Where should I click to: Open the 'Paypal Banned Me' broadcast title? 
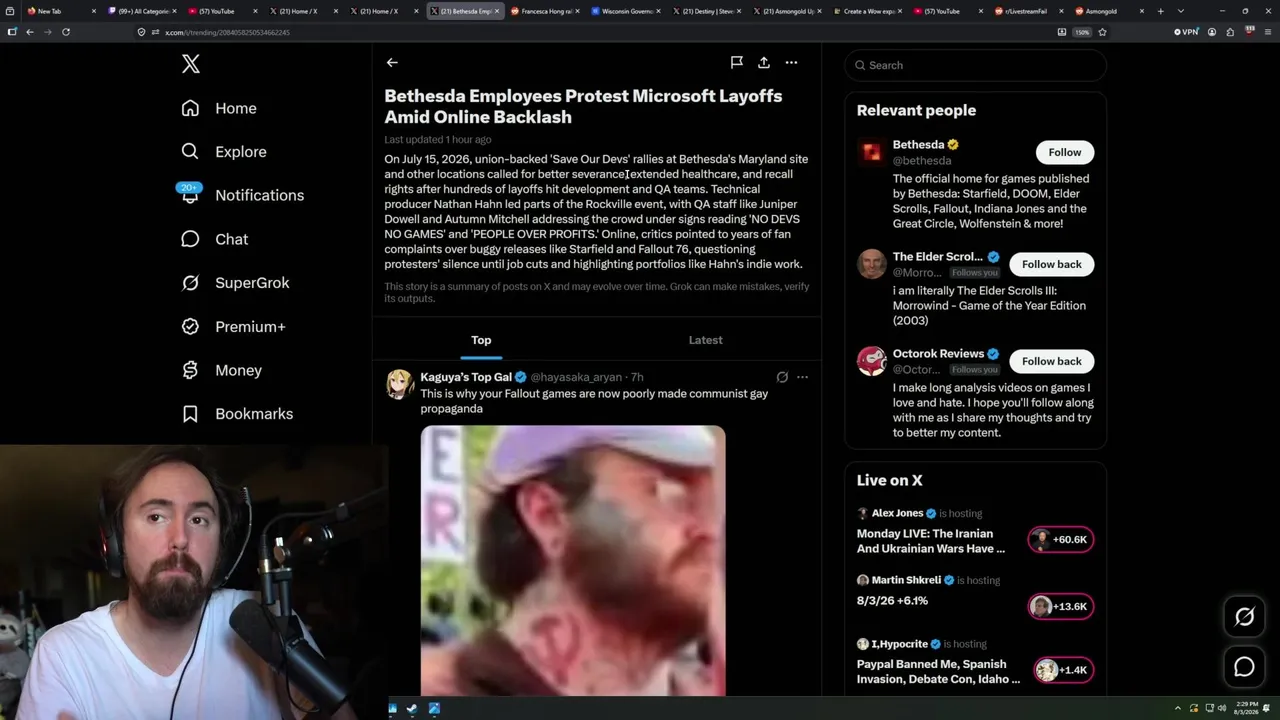point(938,671)
